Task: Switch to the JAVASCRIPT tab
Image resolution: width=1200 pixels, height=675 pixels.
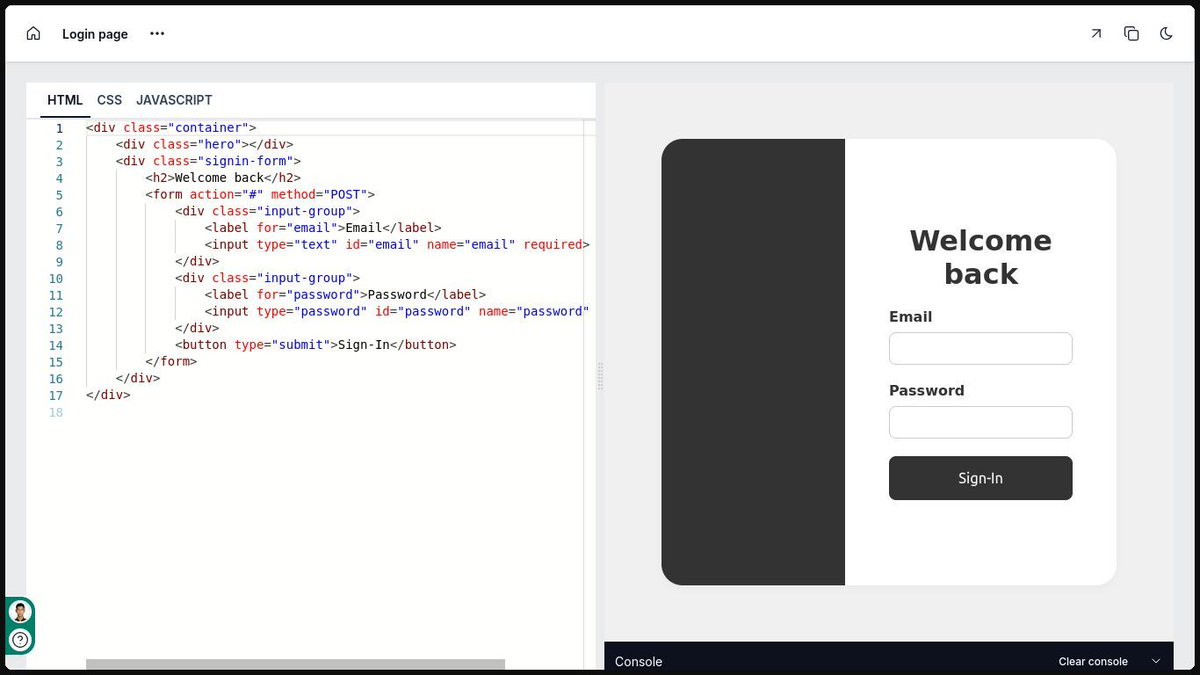Action: [x=174, y=100]
